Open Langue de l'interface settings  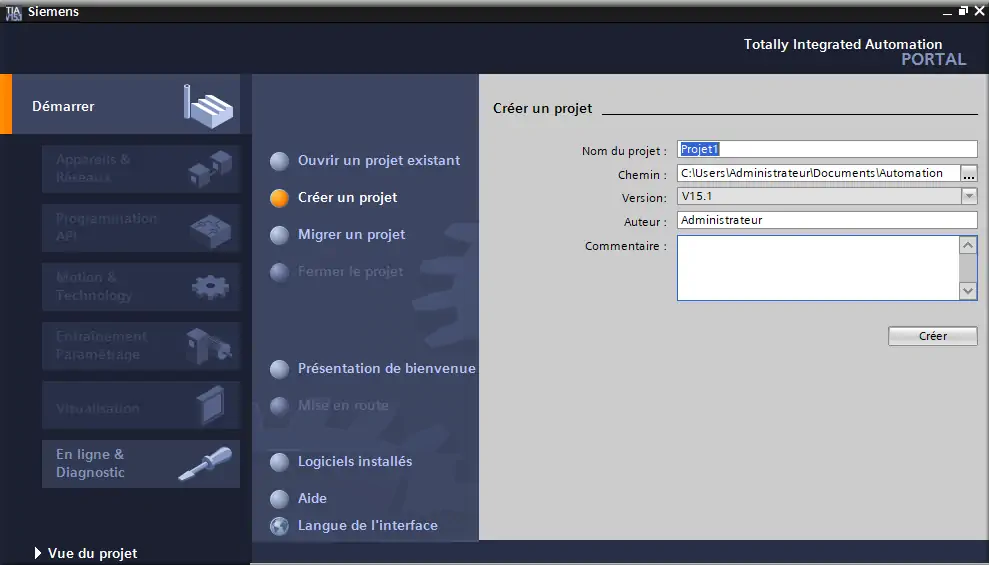pyautogui.click(x=368, y=525)
